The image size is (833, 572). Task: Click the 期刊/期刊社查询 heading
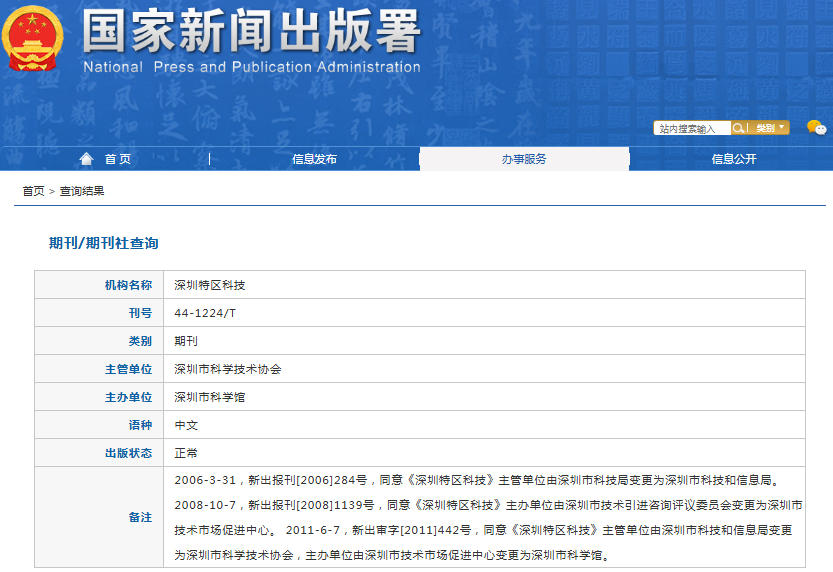104,243
